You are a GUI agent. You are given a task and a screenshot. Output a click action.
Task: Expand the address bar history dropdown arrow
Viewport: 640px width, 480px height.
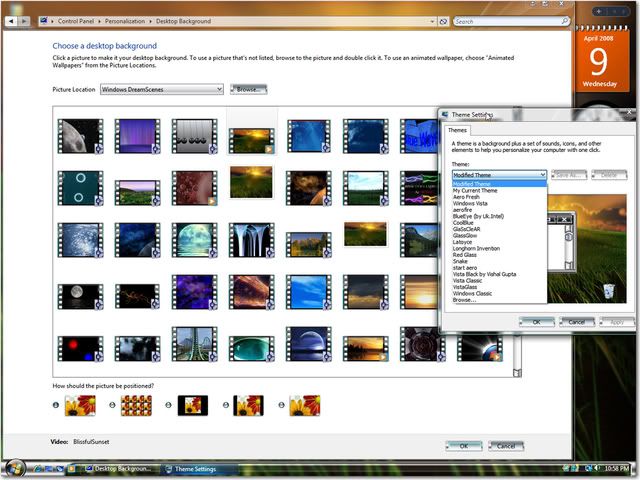(x=432, y=21)
